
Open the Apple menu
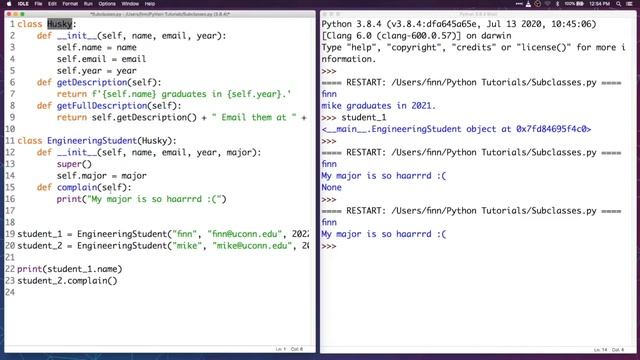(x=9, y=4)
